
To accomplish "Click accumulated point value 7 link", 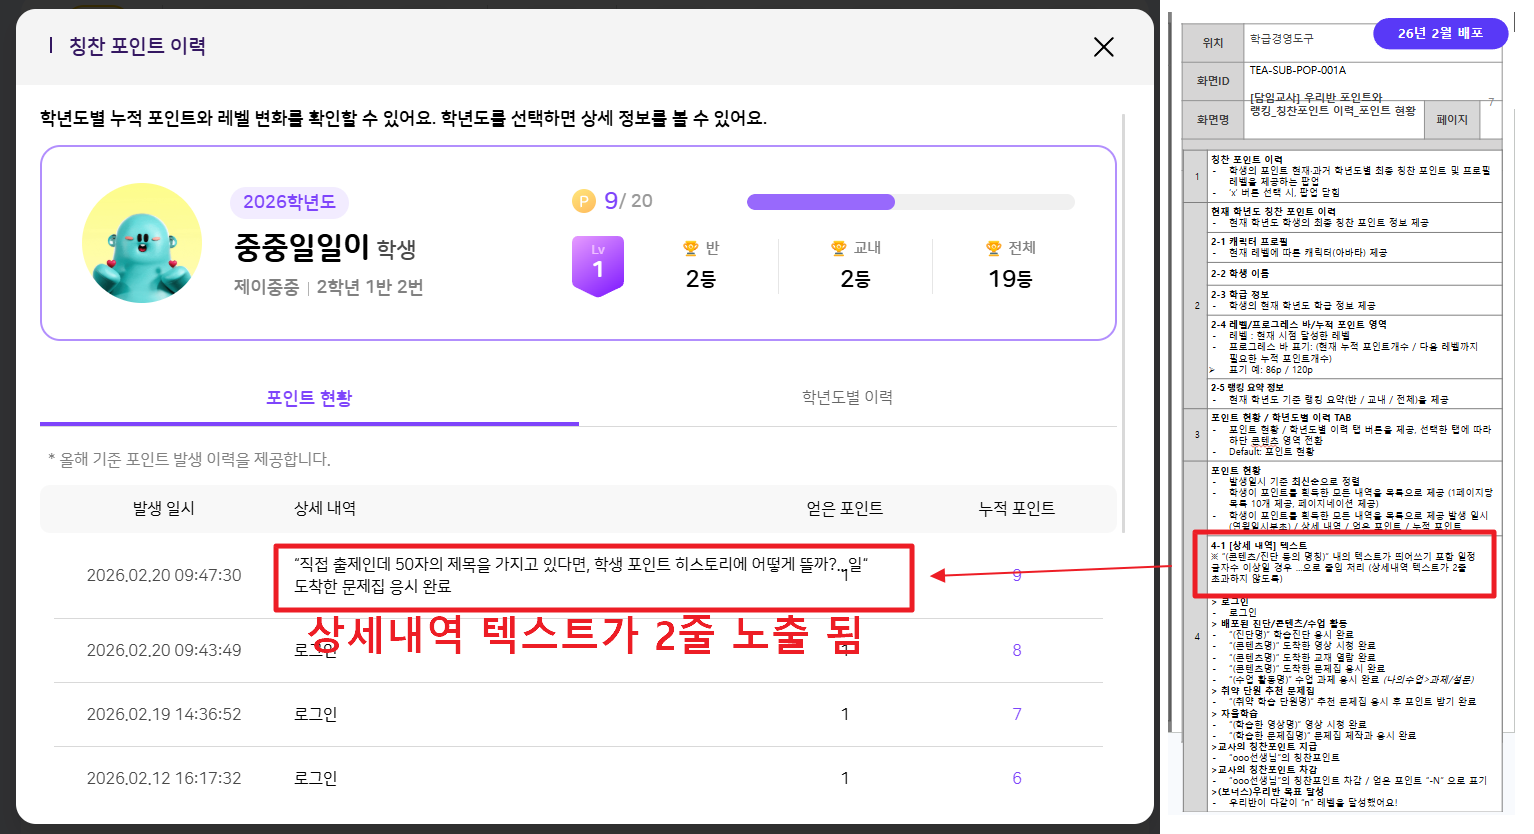I will coord(1017,714).
